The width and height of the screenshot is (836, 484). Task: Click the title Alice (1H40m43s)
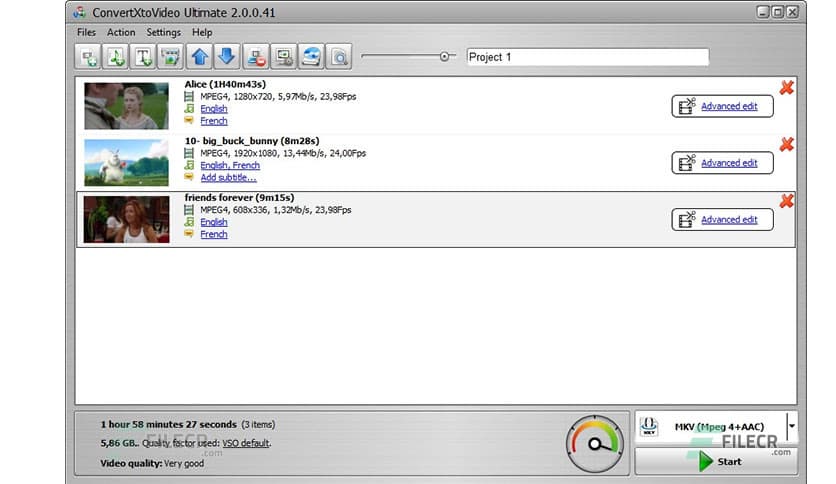[x=225, y=84]
